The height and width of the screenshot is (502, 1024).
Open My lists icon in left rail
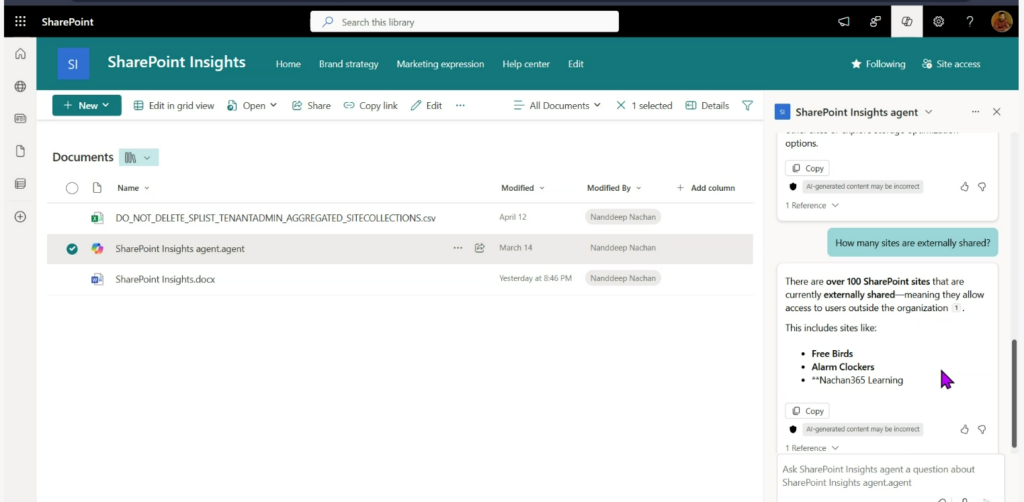pyautogui.click(x=20, y=184)
